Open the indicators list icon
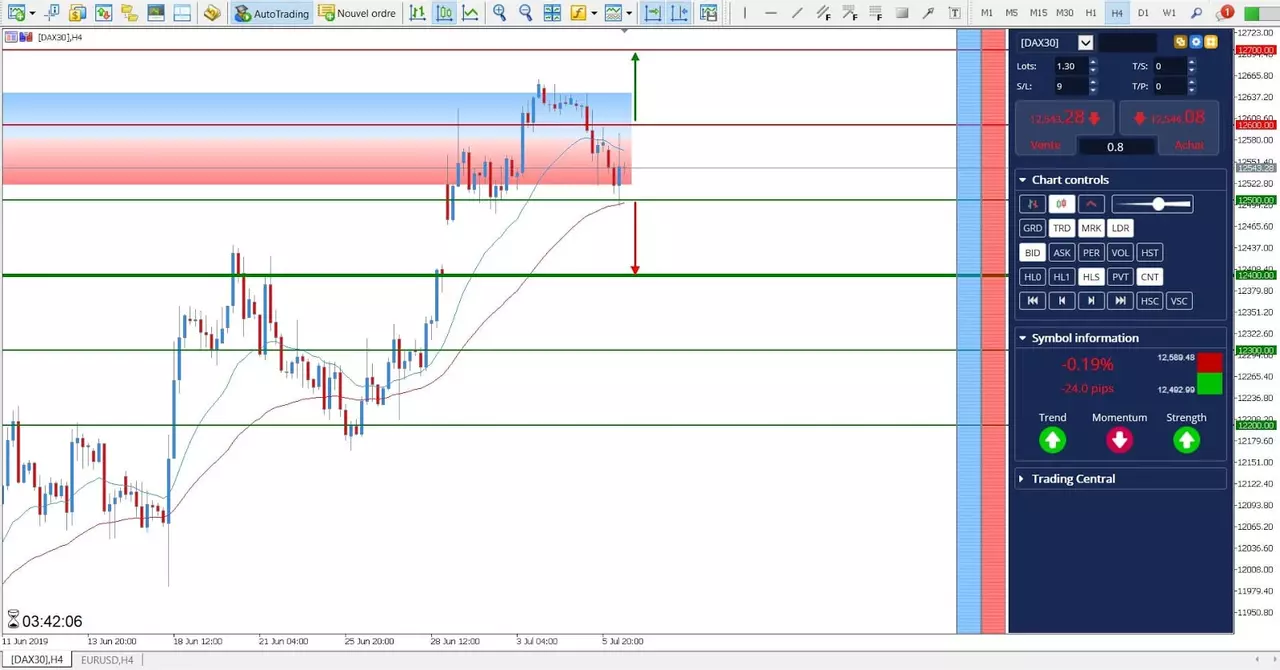 [579, 13]
